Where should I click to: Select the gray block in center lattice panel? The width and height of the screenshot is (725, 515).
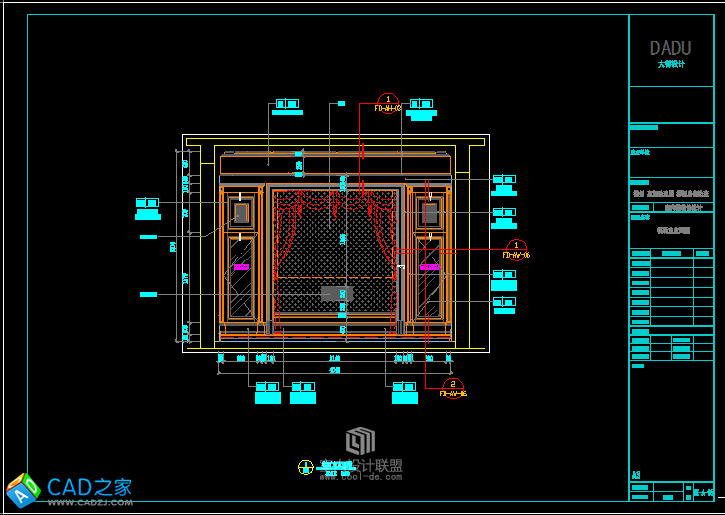click(x=336, y=293)
